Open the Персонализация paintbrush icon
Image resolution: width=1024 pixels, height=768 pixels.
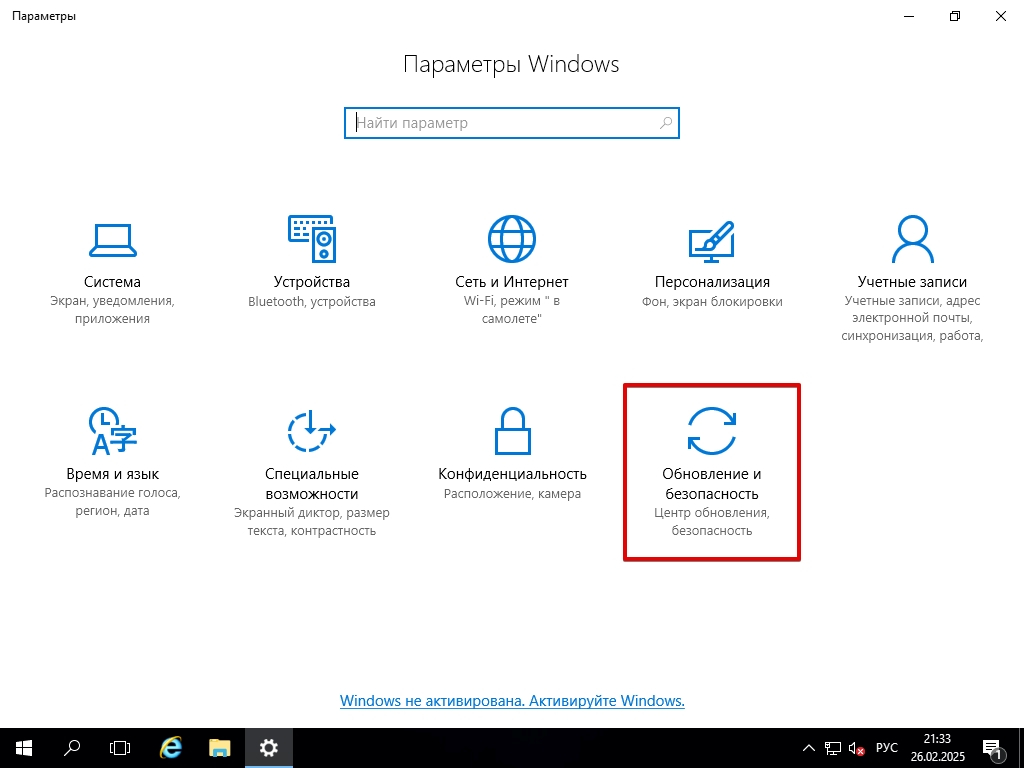pyautogui.click(x=712, y=241)
